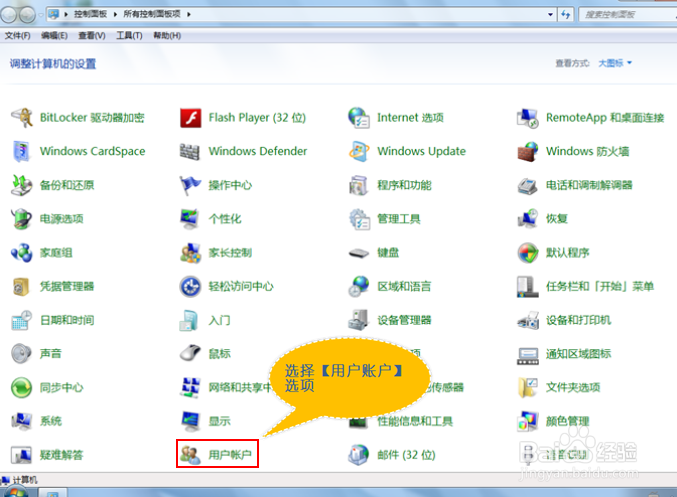677x497 pixels.
Task: Click the Back navigation button
Action: (x=8, y=15)
